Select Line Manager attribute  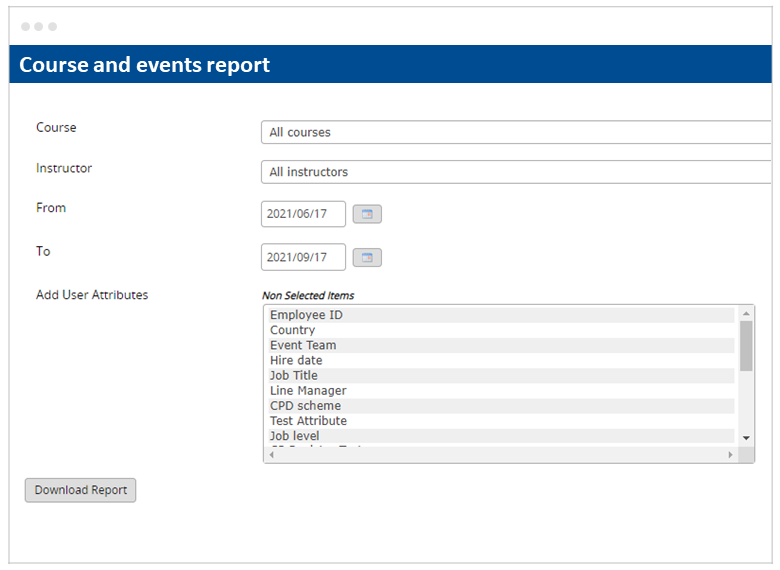[x=501, y=391]
